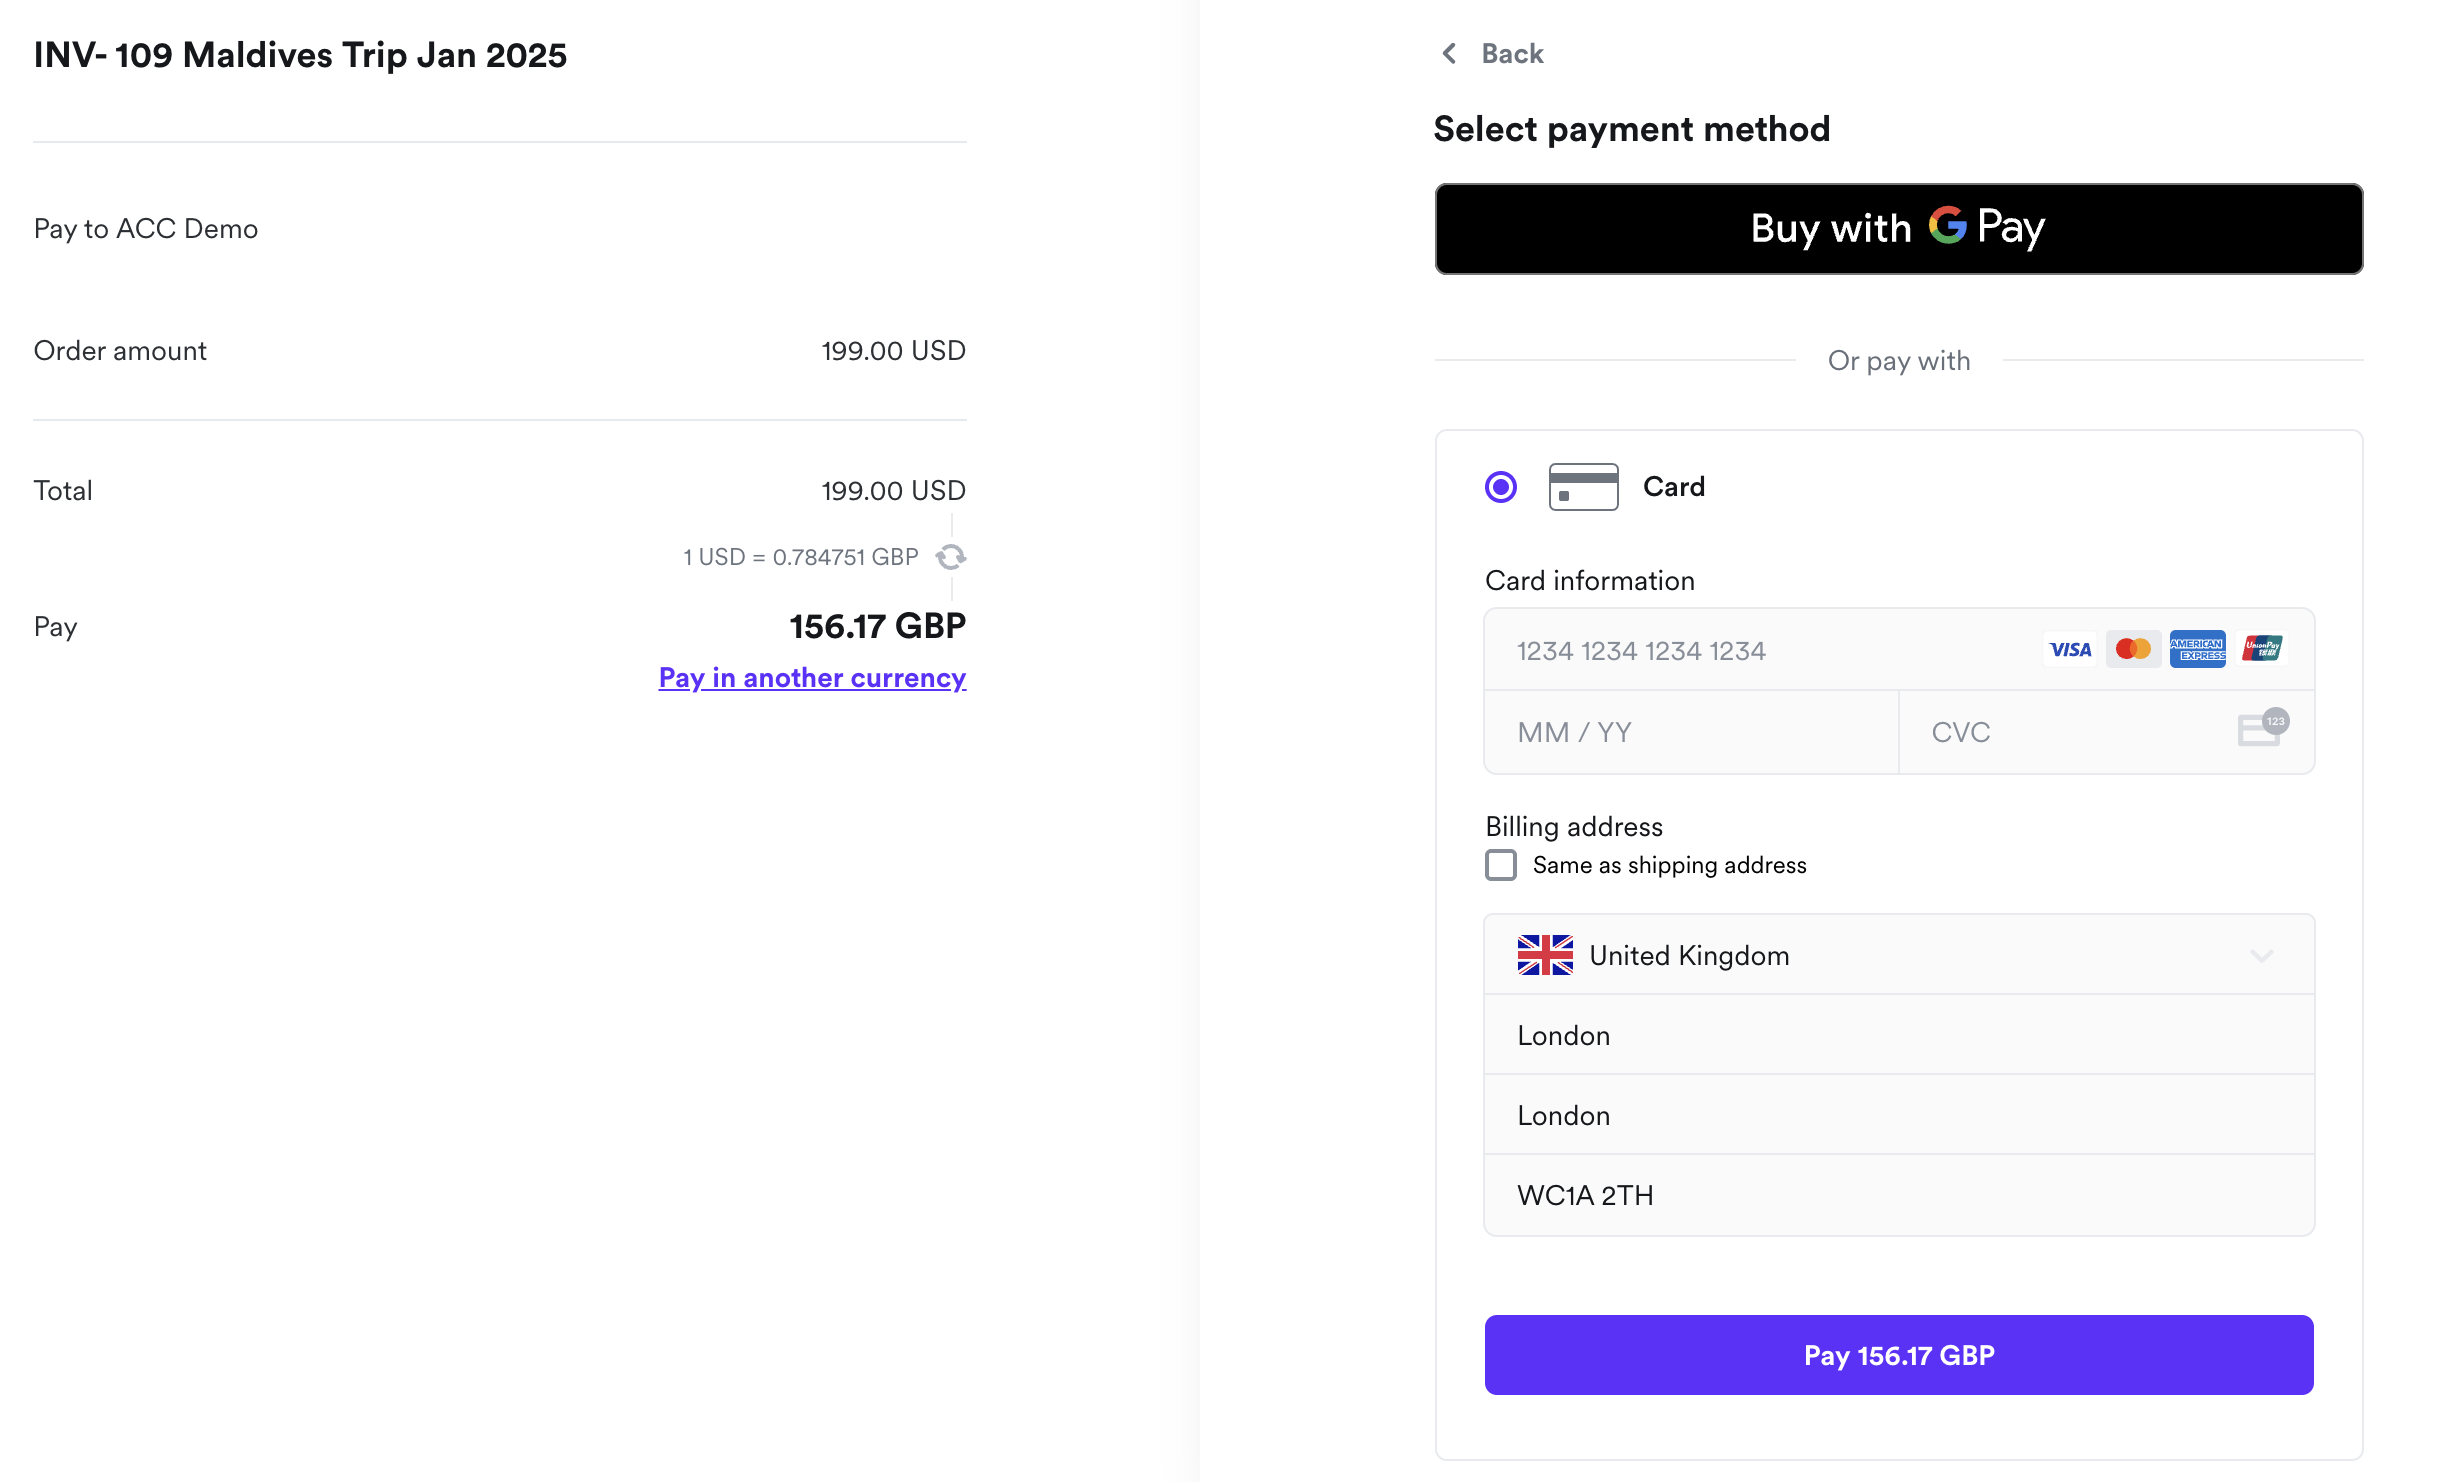Open the United Kingdom country dropdown
2438x1482 pixels.
(2263, 955)
